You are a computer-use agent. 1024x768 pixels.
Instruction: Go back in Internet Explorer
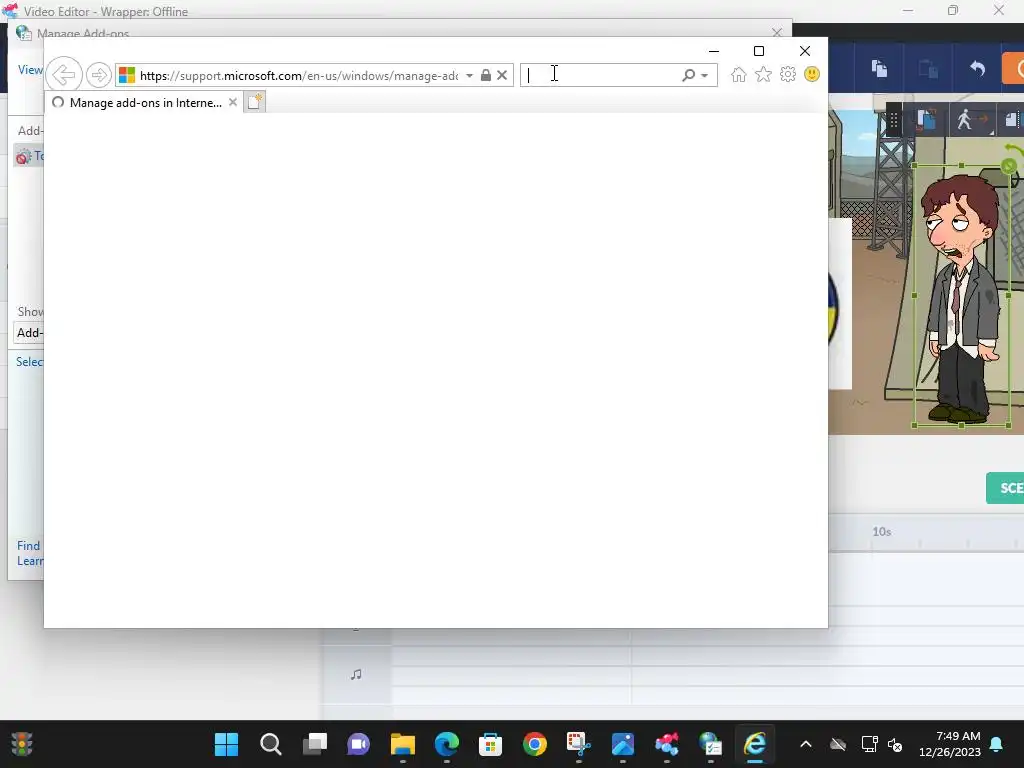(x=64, y=74)
